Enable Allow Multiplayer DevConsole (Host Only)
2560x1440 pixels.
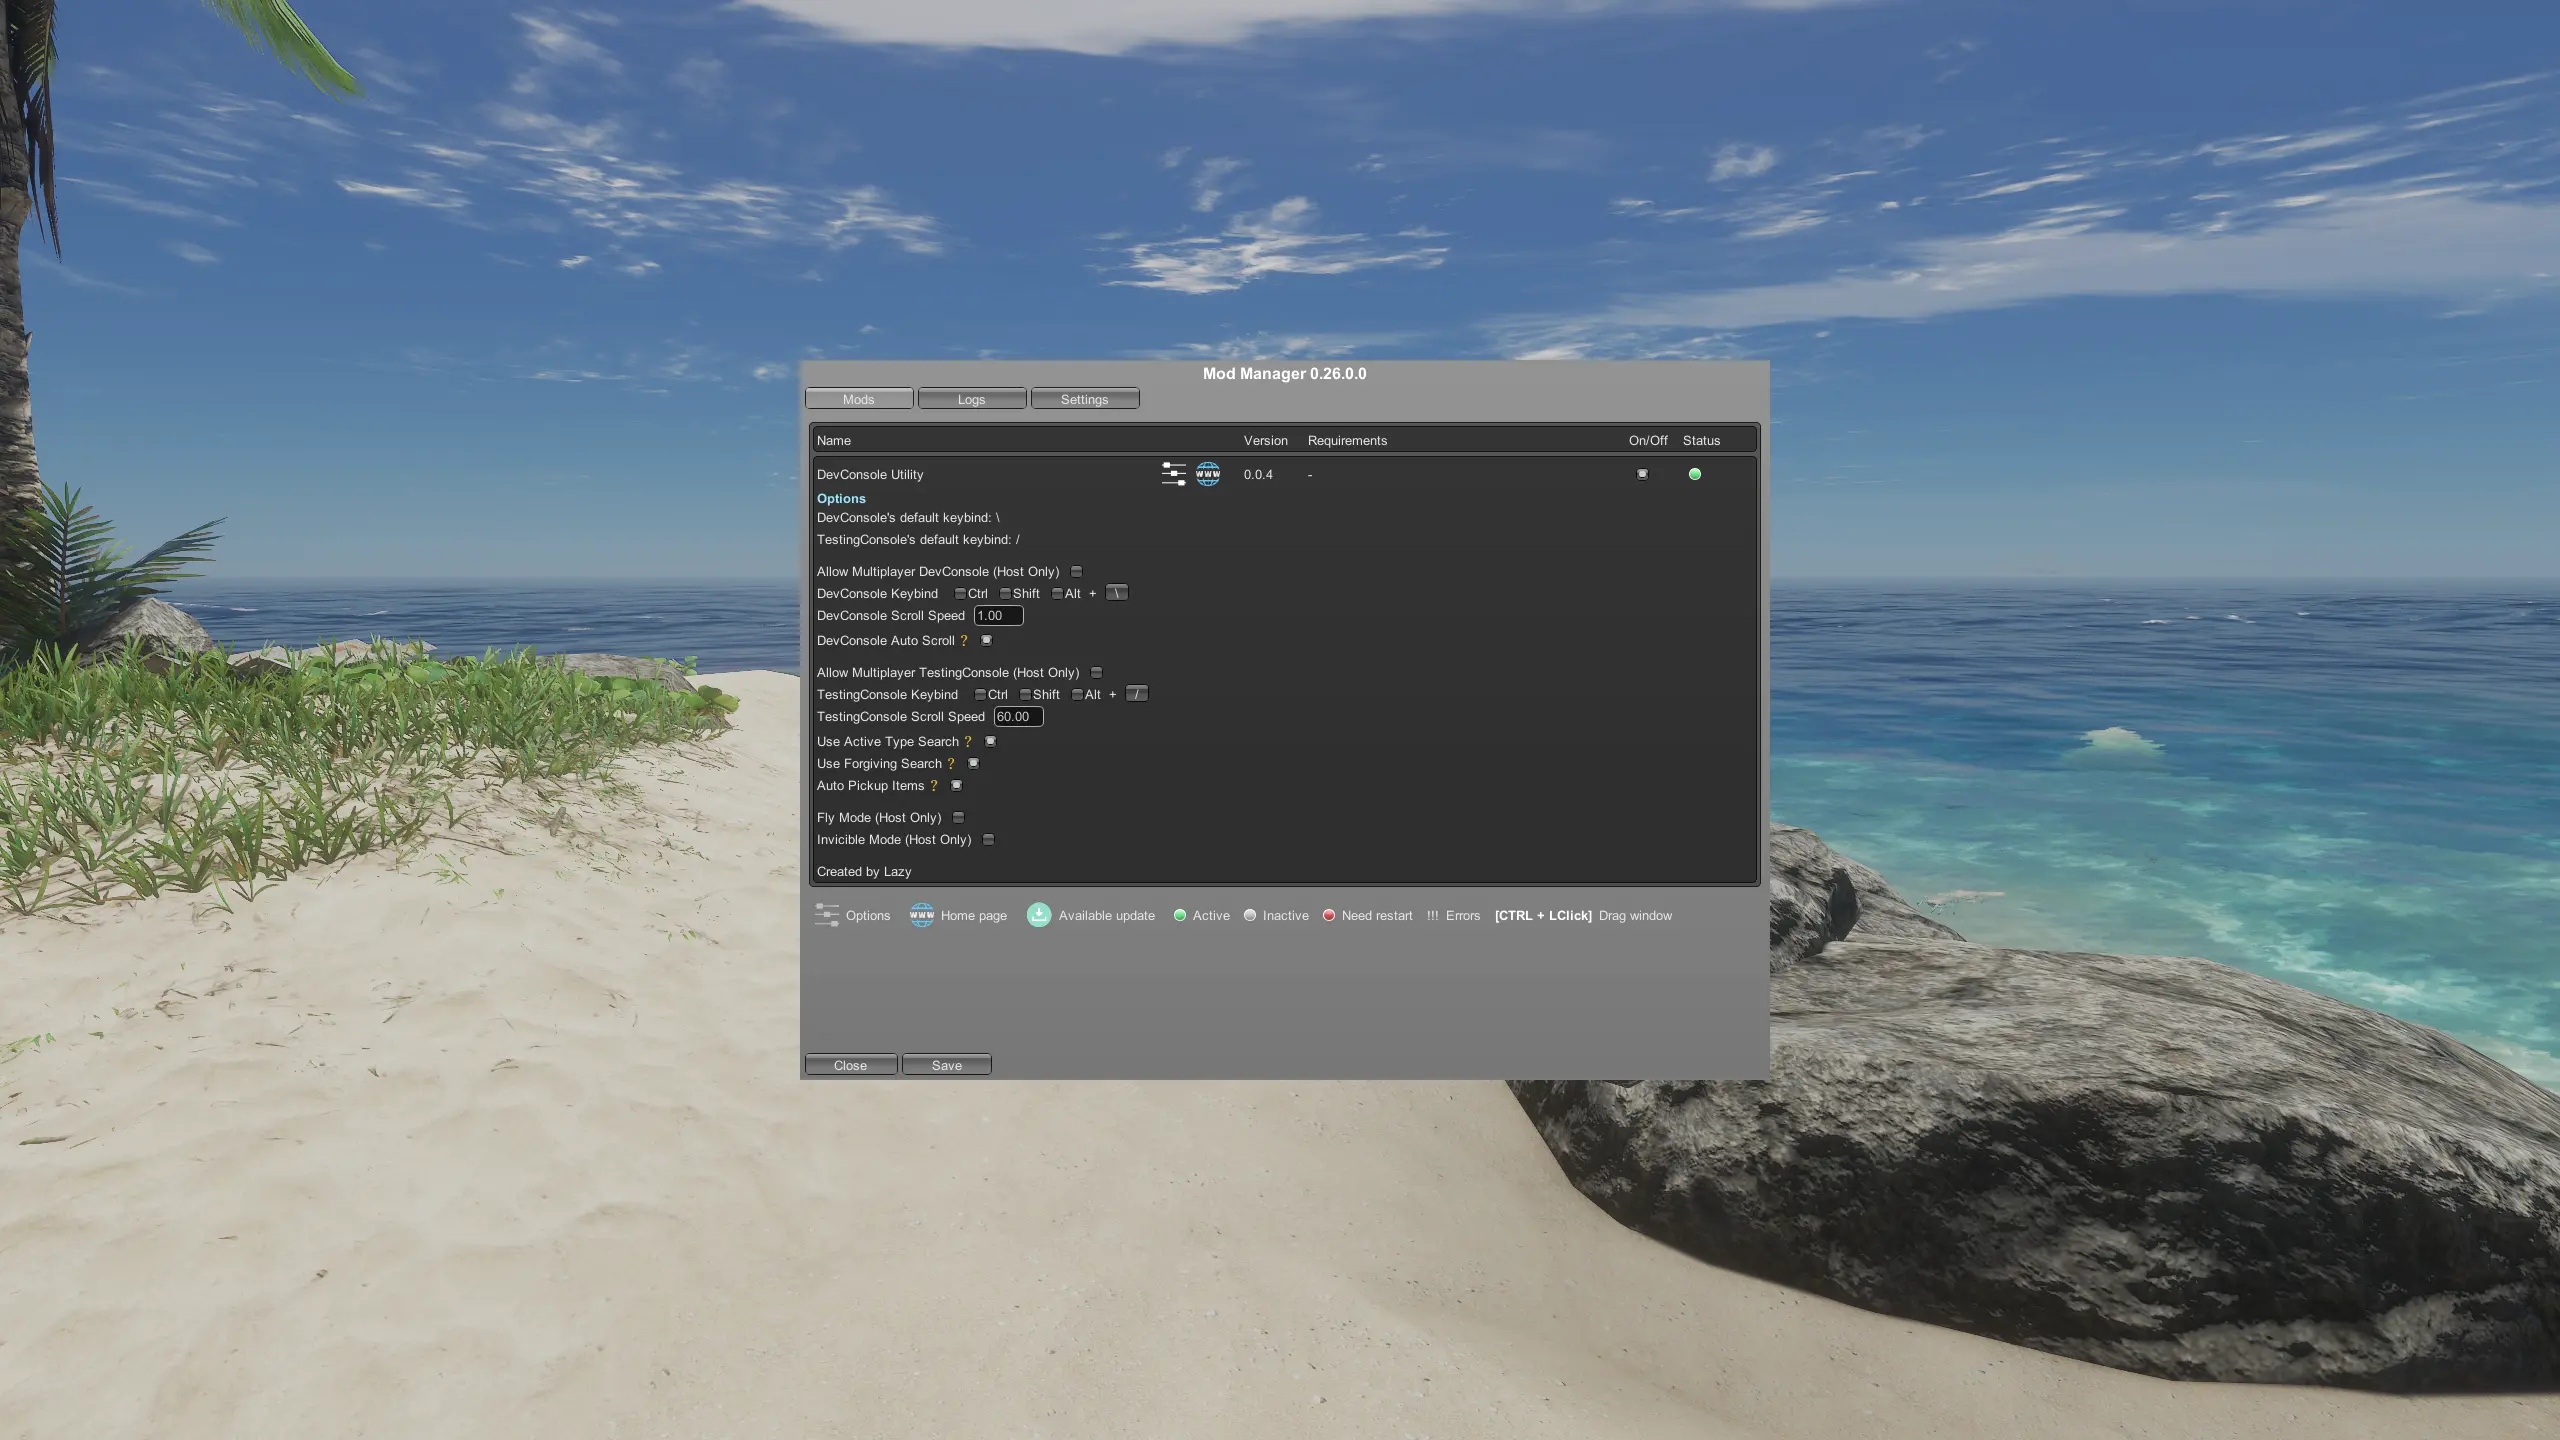(x=1077, y=572)
